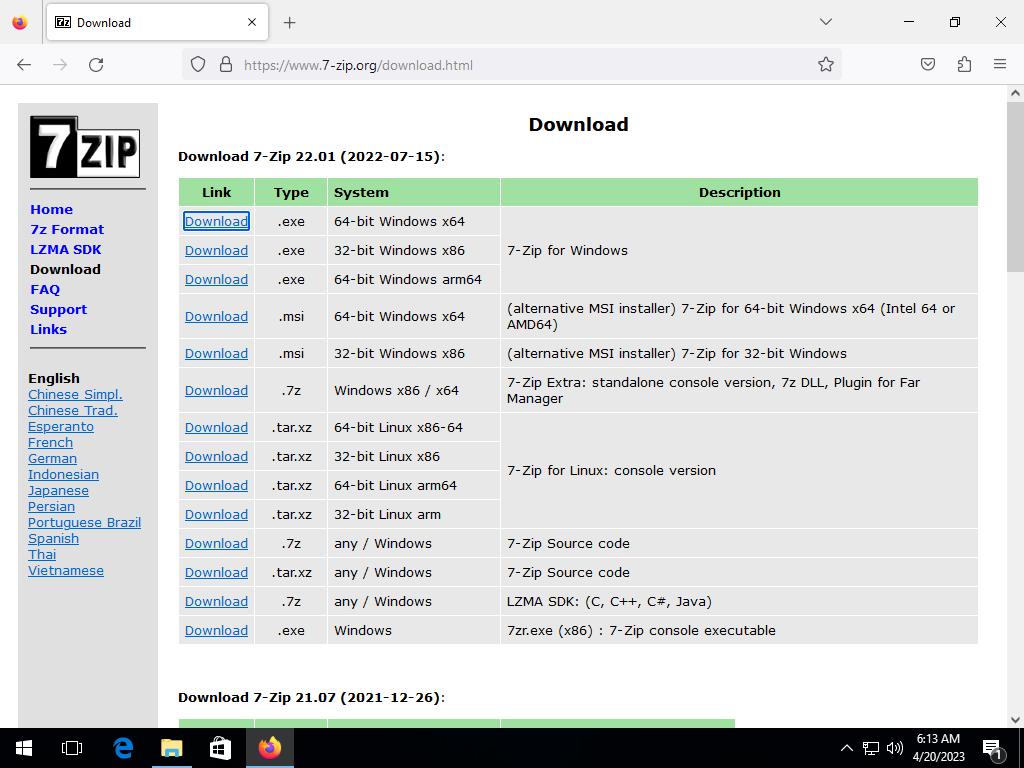
Task: Switch language to German
Action: 52,458
